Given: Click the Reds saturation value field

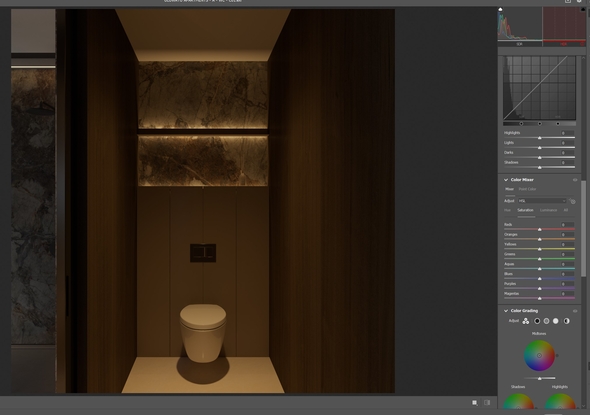Looking at the screenshot, I should pyautogui.click(x=567, y=225).
